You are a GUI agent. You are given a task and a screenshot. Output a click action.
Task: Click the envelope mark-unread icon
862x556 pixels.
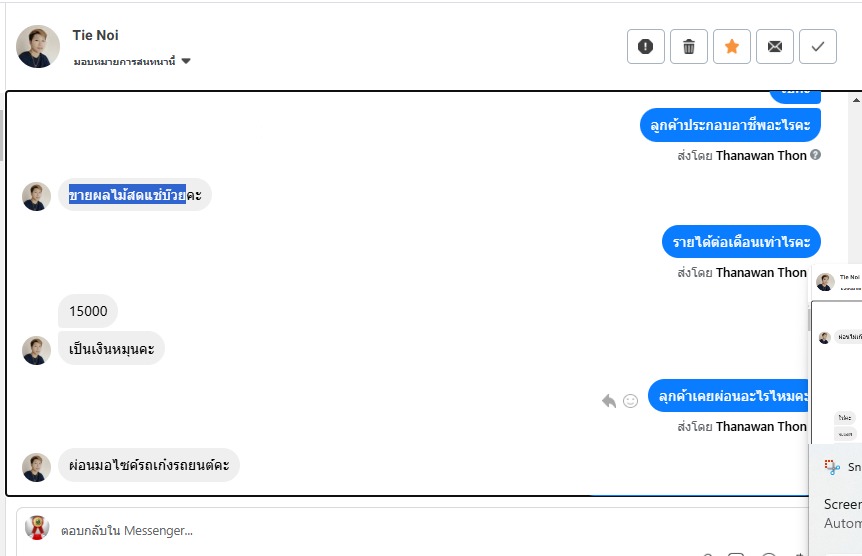click(x=775, y=46)
